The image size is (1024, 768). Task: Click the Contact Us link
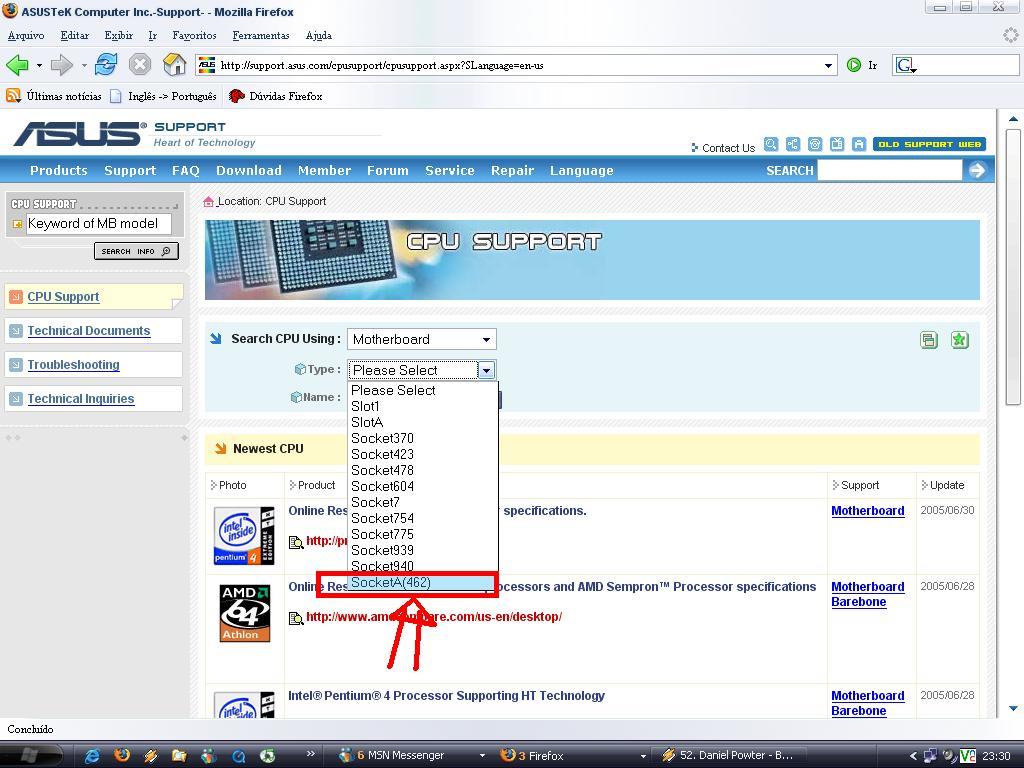tap(728, 148)
